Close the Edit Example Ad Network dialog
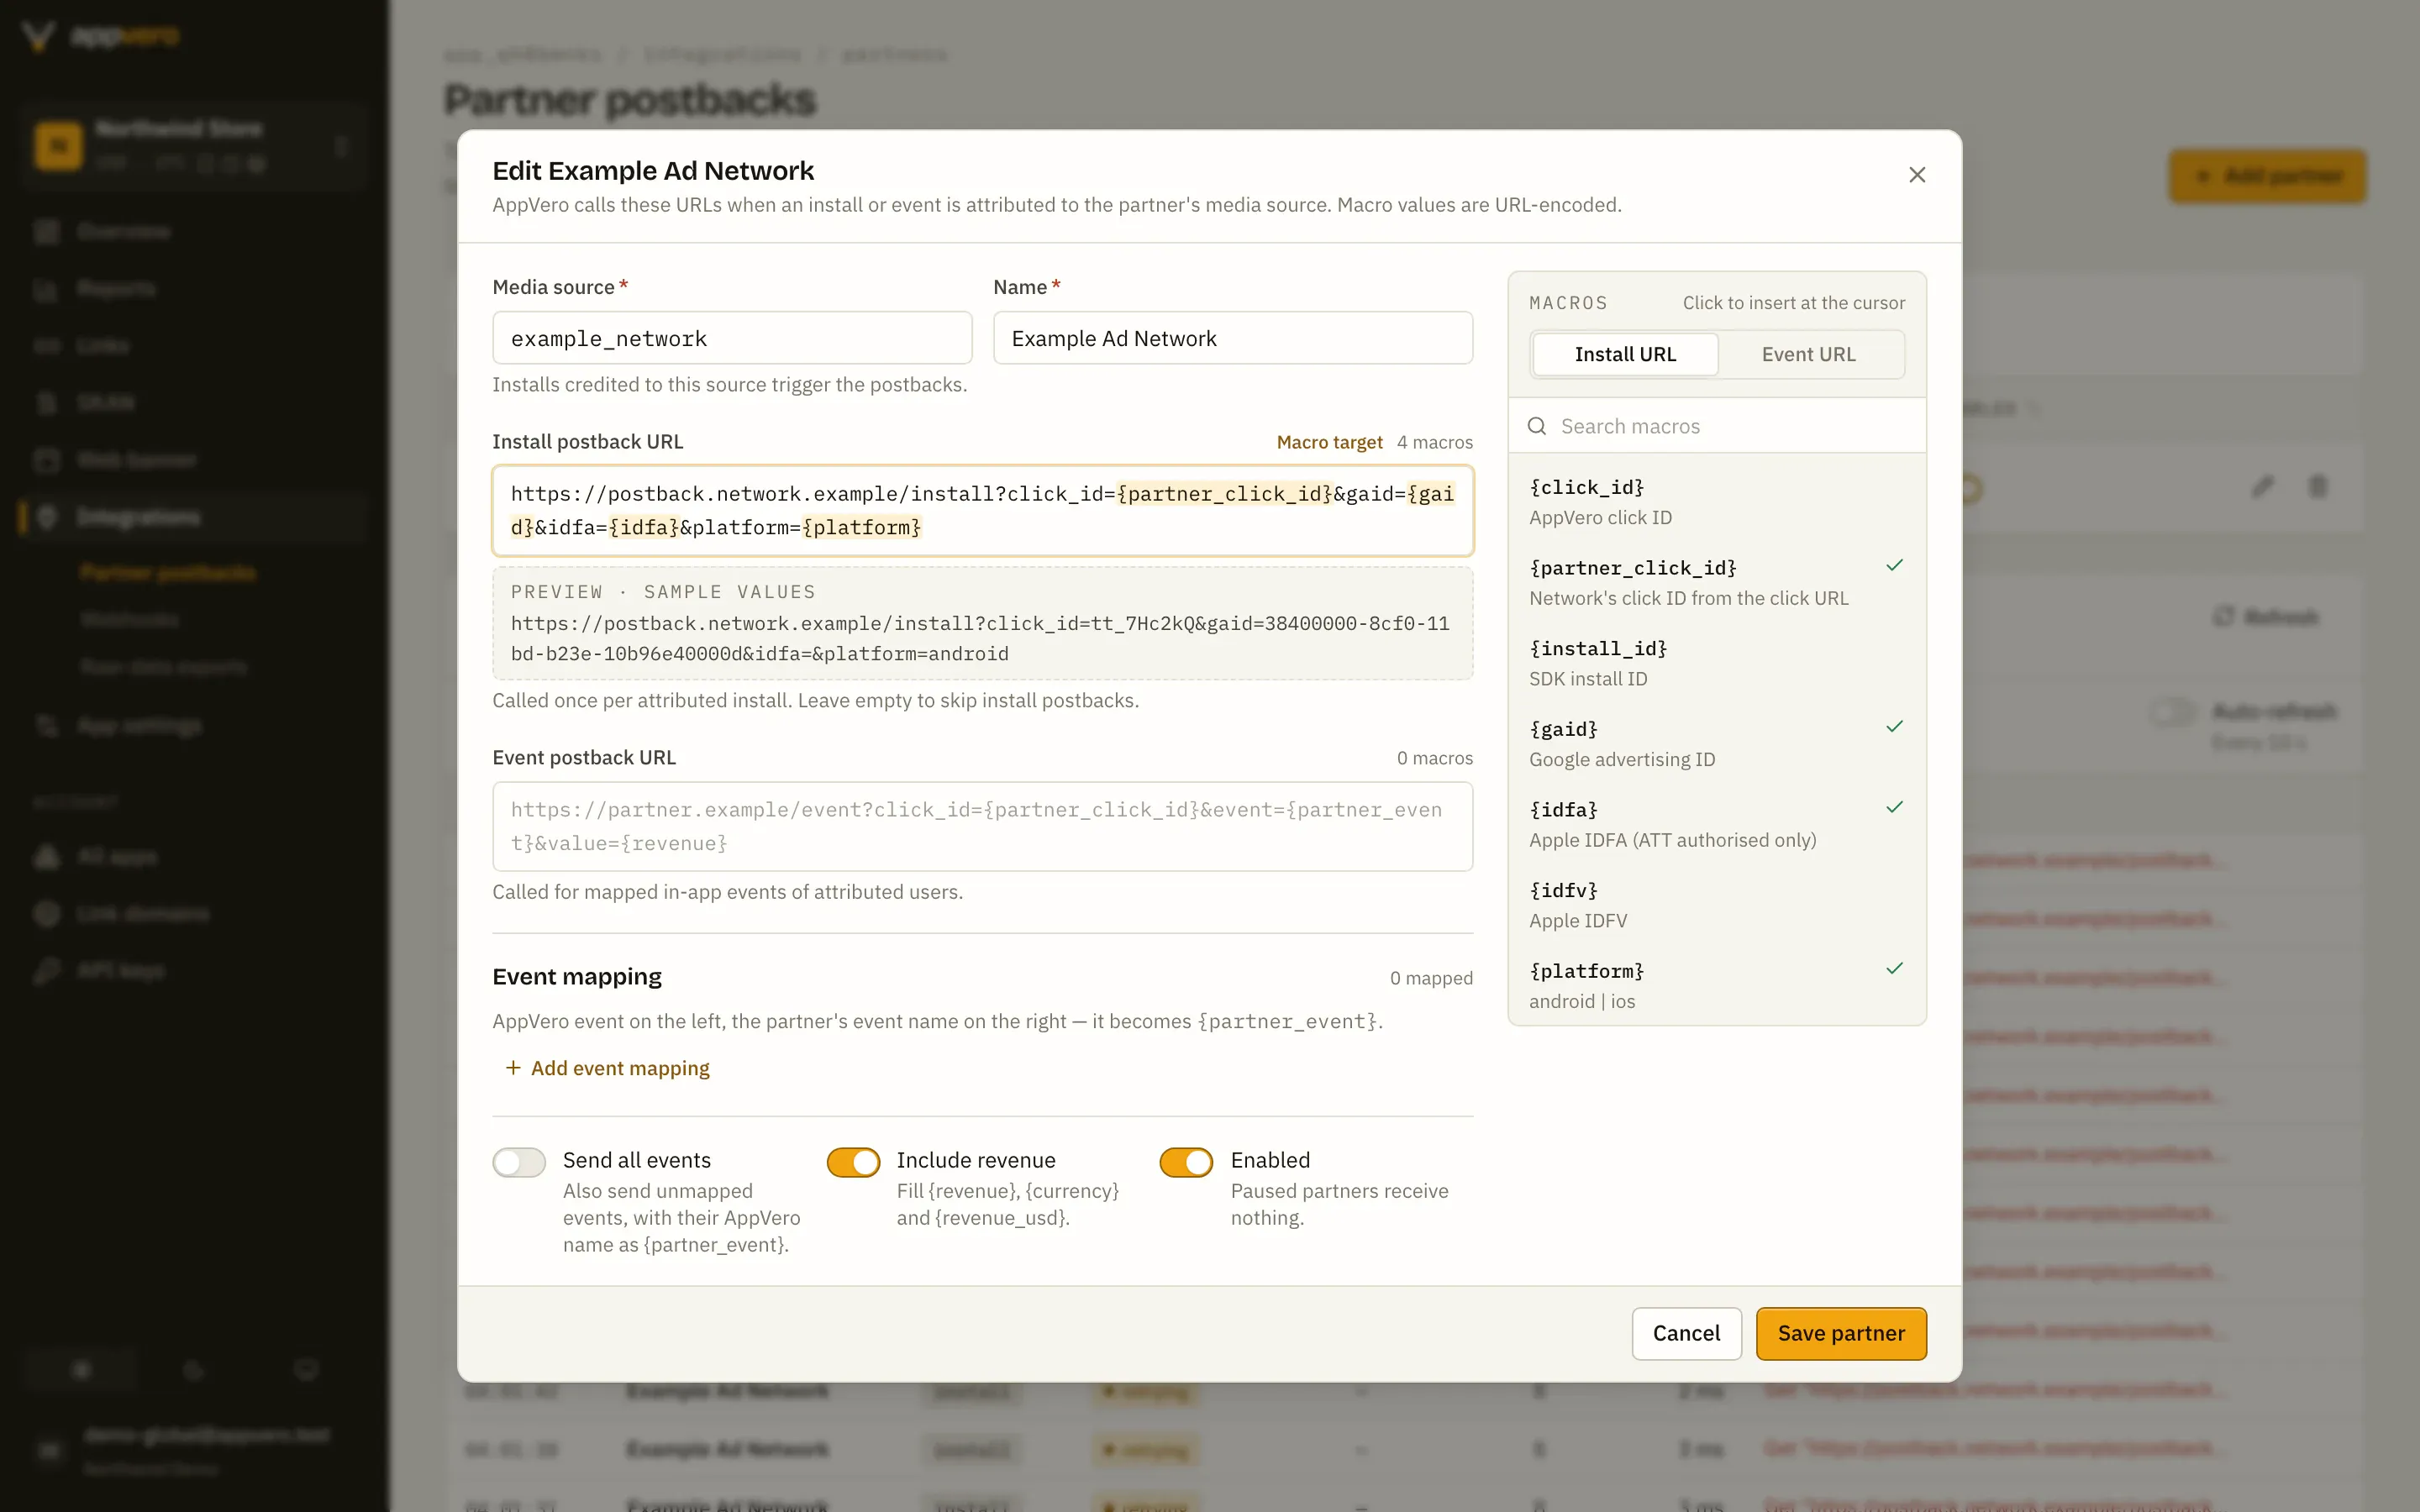 1916,175
